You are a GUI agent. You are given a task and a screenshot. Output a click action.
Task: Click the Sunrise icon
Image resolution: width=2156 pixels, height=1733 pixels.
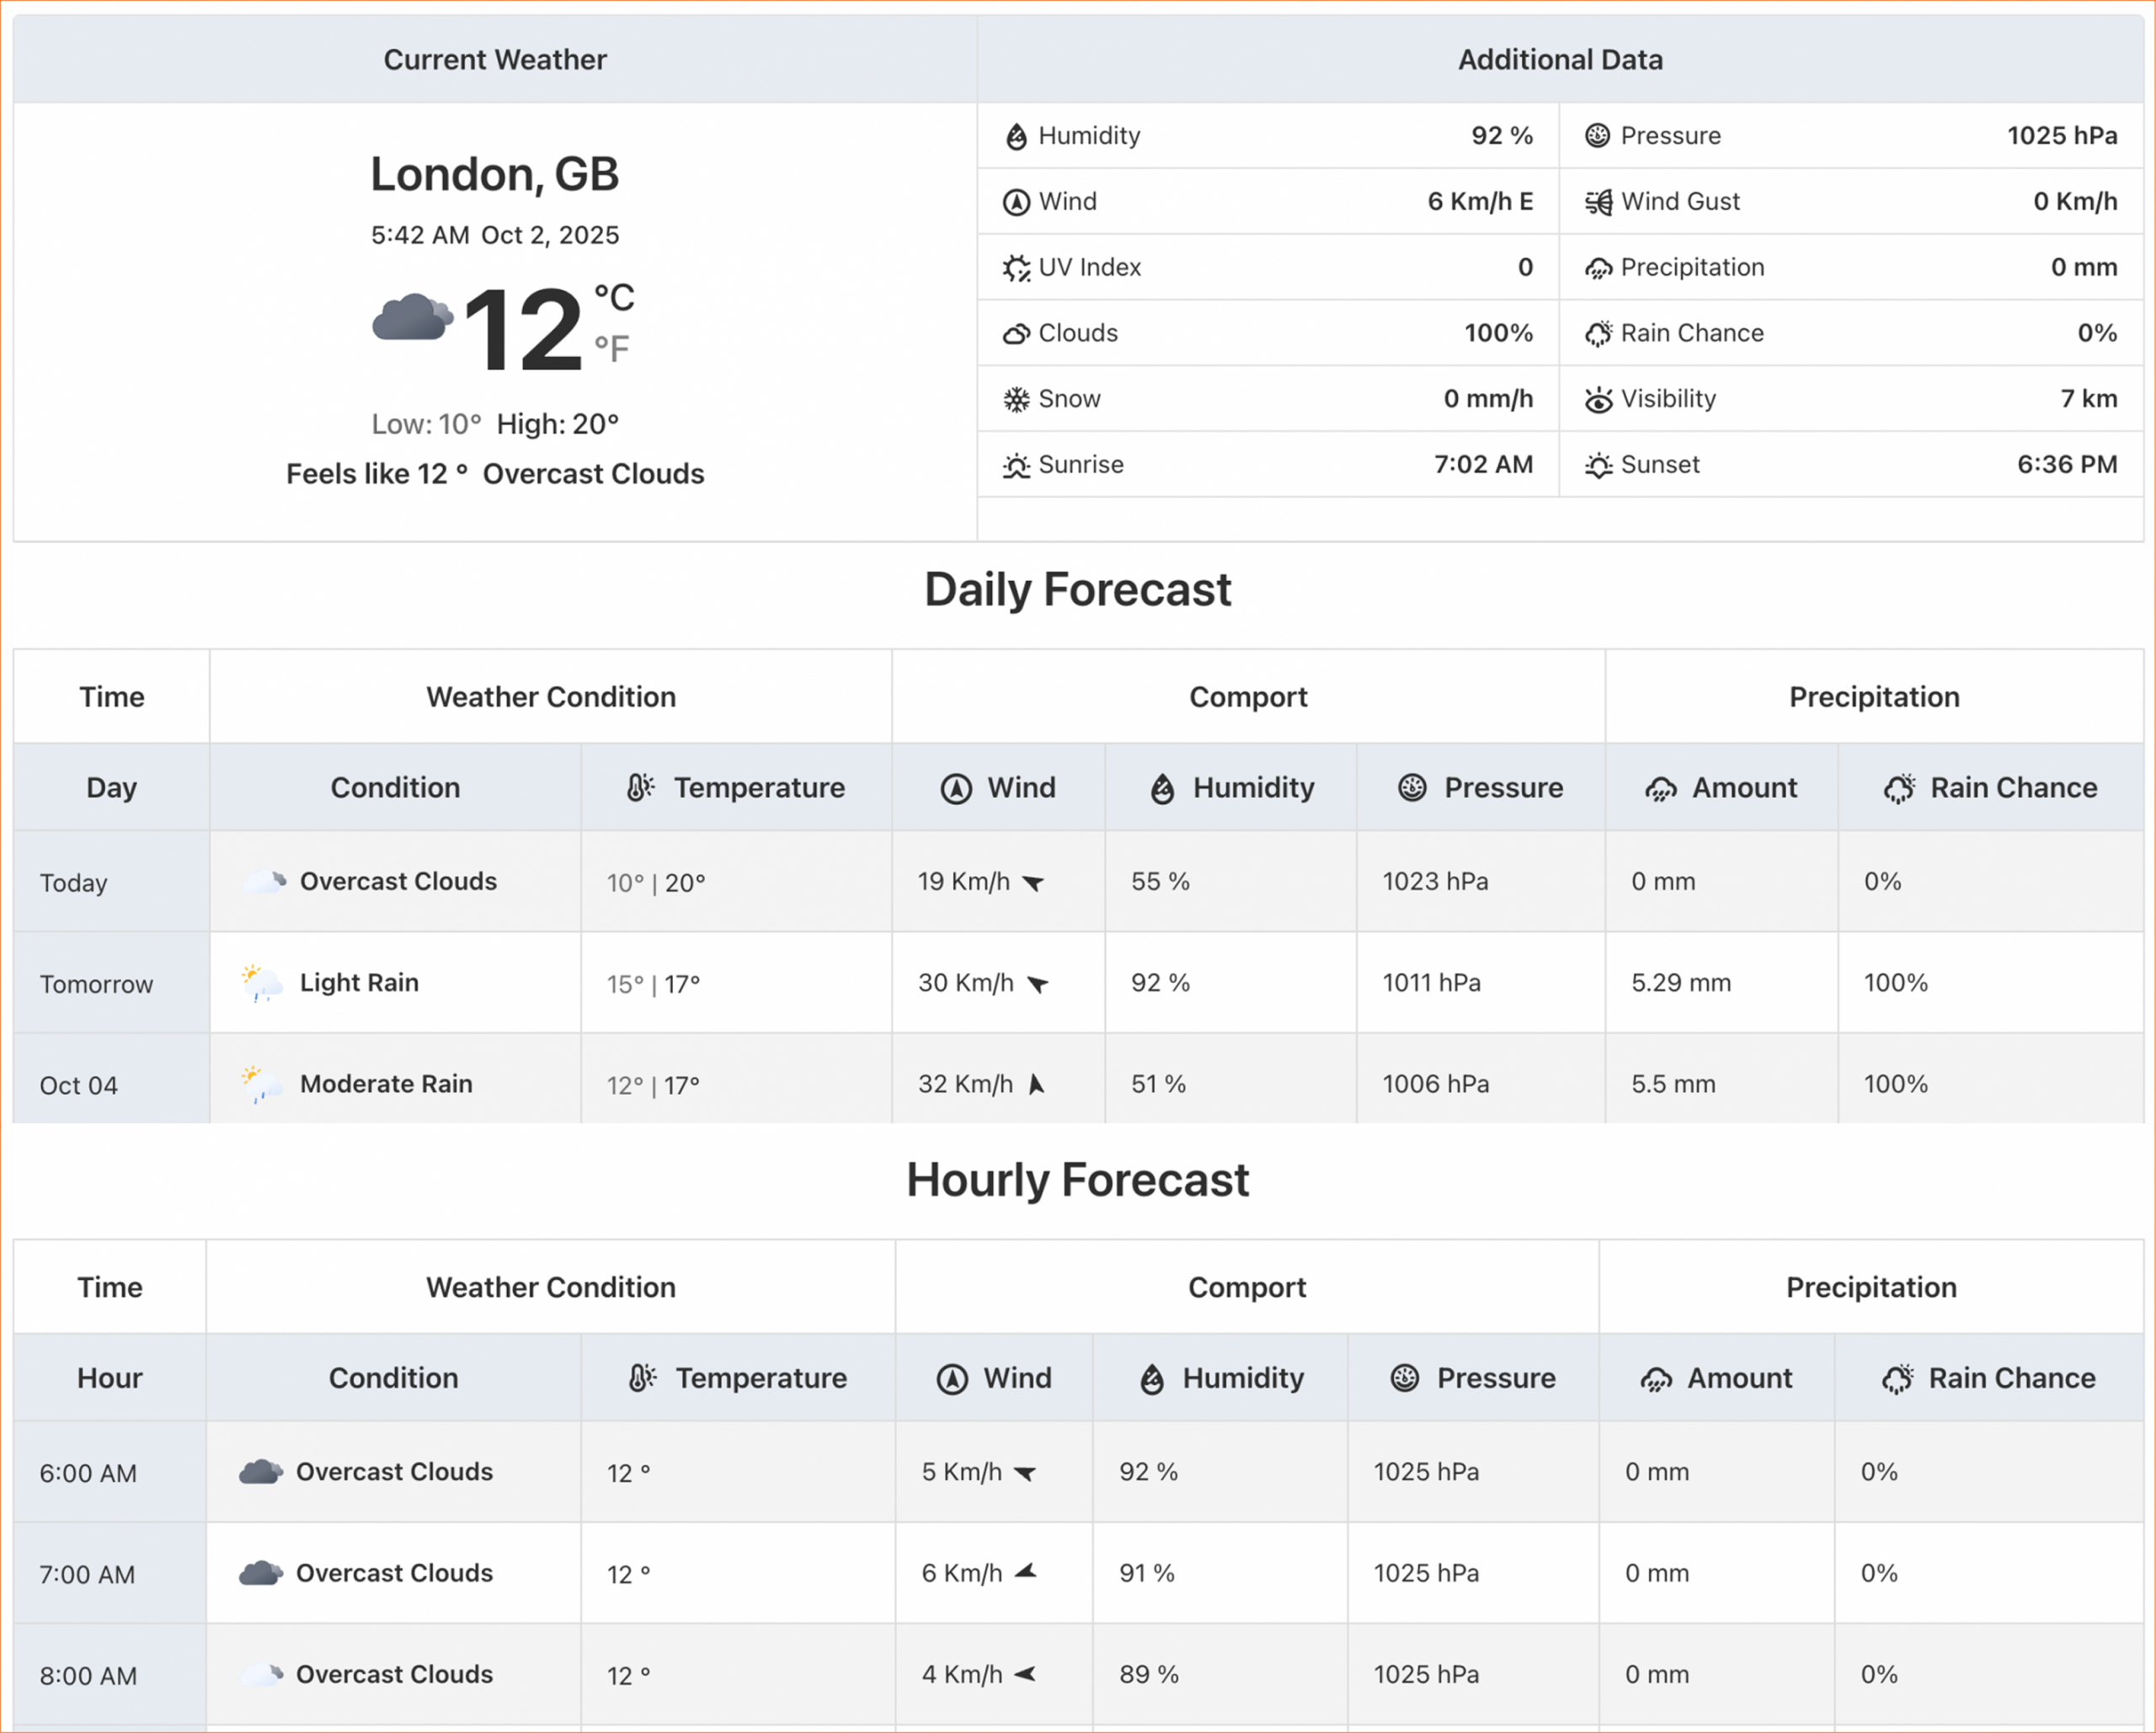[1016, 466]
